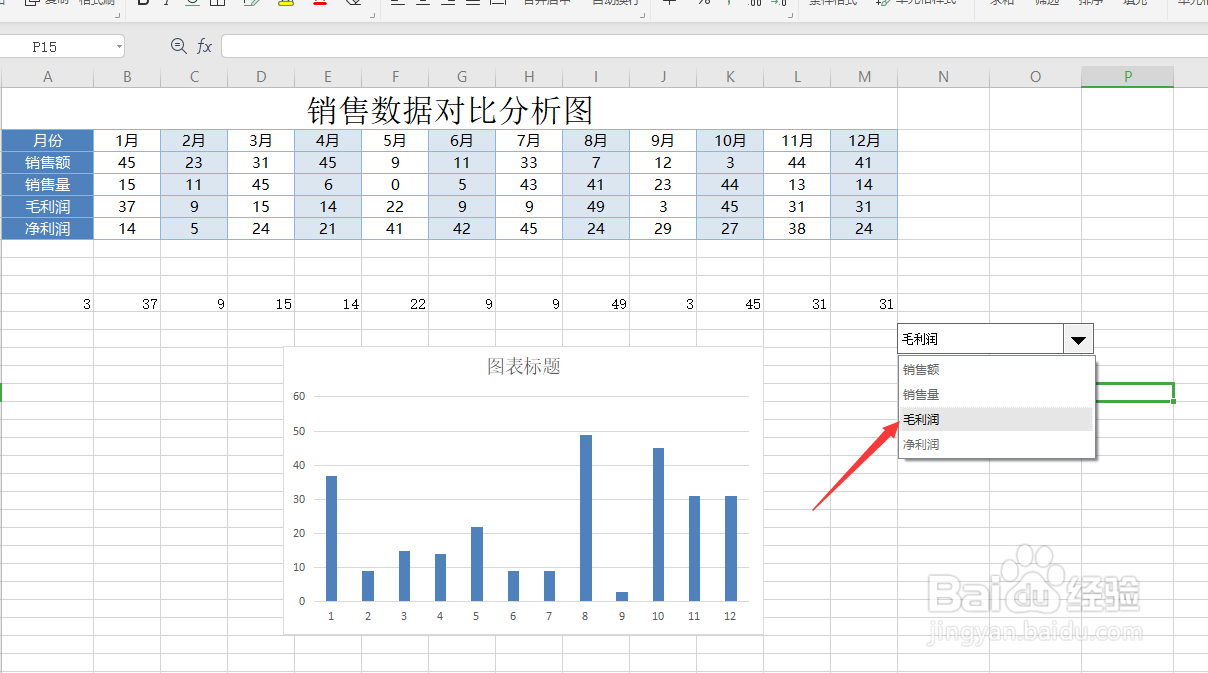Click the chart bar for category 8
The image size is (1208, 673).
(586, 518)
